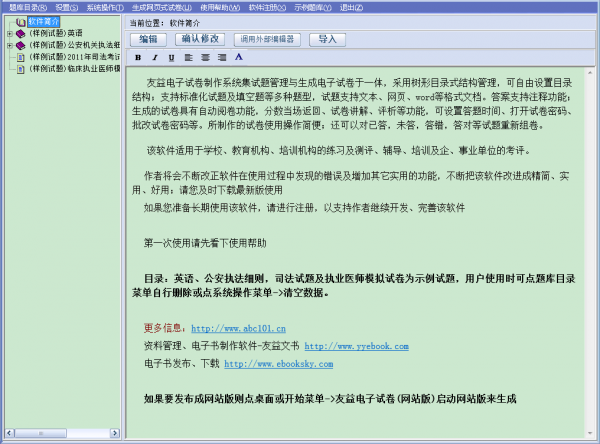Viewport: 600px width, 444px height.
Task: Click open-book icon beside 软件简介
Action: coord(21,22)
